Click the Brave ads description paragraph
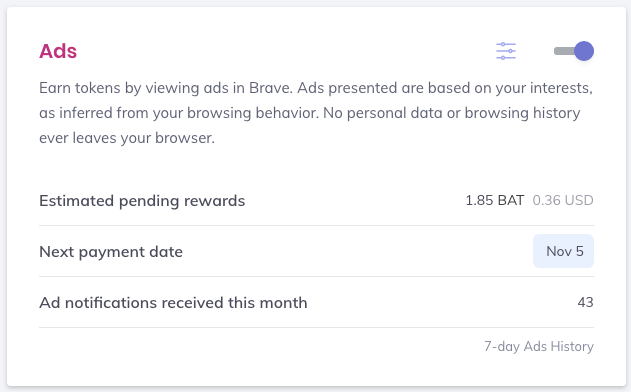631x392 pixels. click(x=316, y=113)
